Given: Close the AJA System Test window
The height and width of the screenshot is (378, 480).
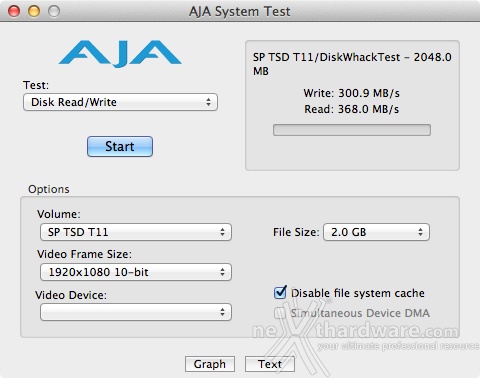Looking at the screenshot, I should (x=14, y=11).
